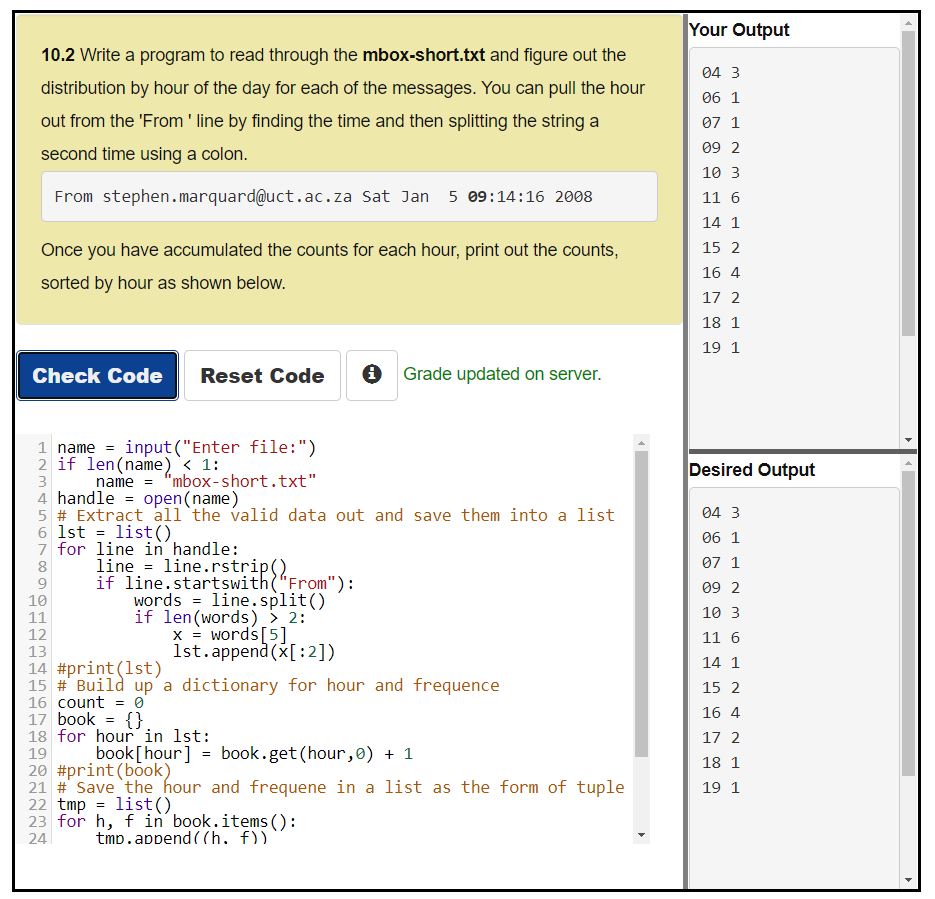The image size is (935, 899).
Task: Click code line 'for line in handle:'
Action: (148, 549)
